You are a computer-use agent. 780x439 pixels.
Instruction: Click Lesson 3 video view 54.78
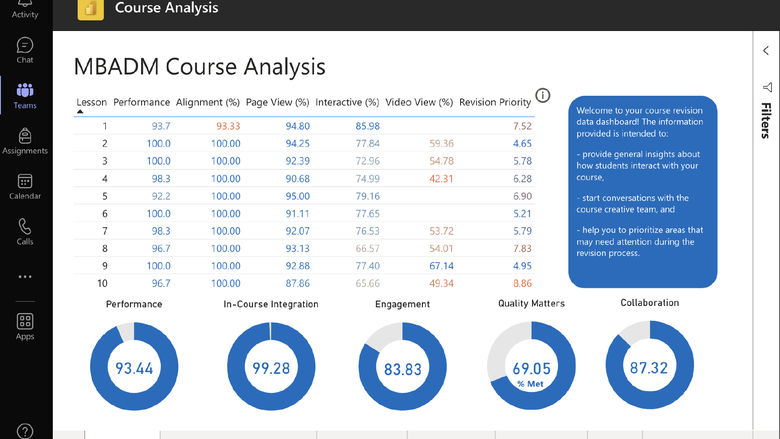pos(441,161)
